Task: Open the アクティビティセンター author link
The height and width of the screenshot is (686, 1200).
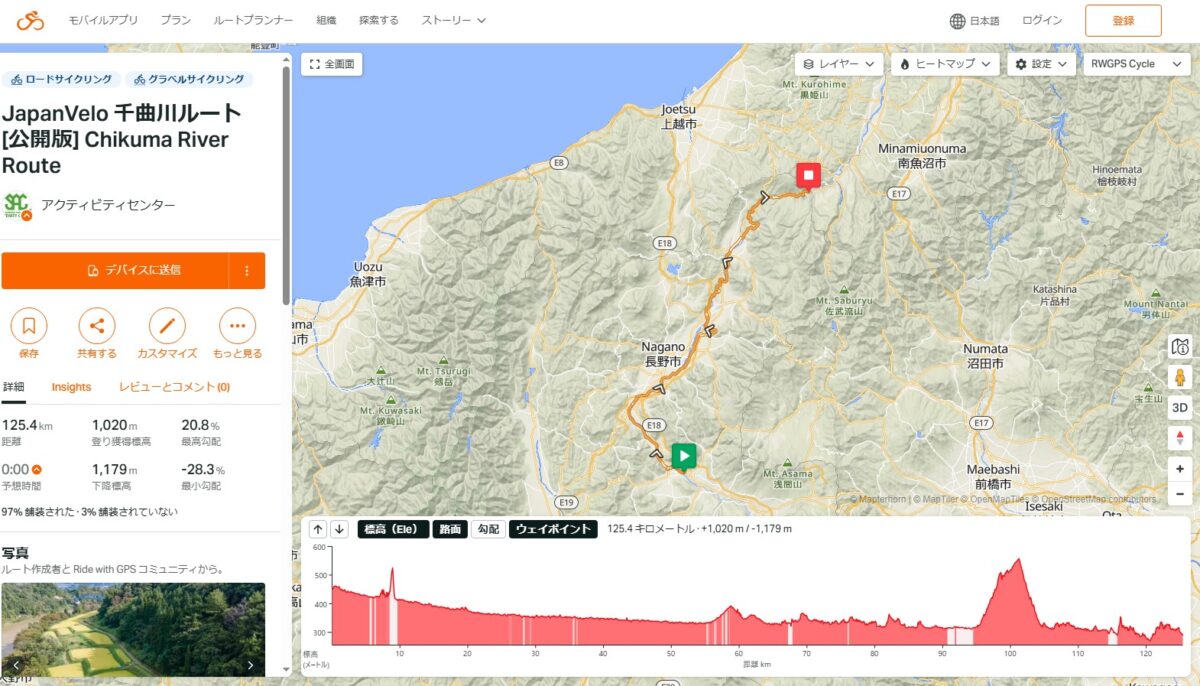Action: (x=108, y=205)
